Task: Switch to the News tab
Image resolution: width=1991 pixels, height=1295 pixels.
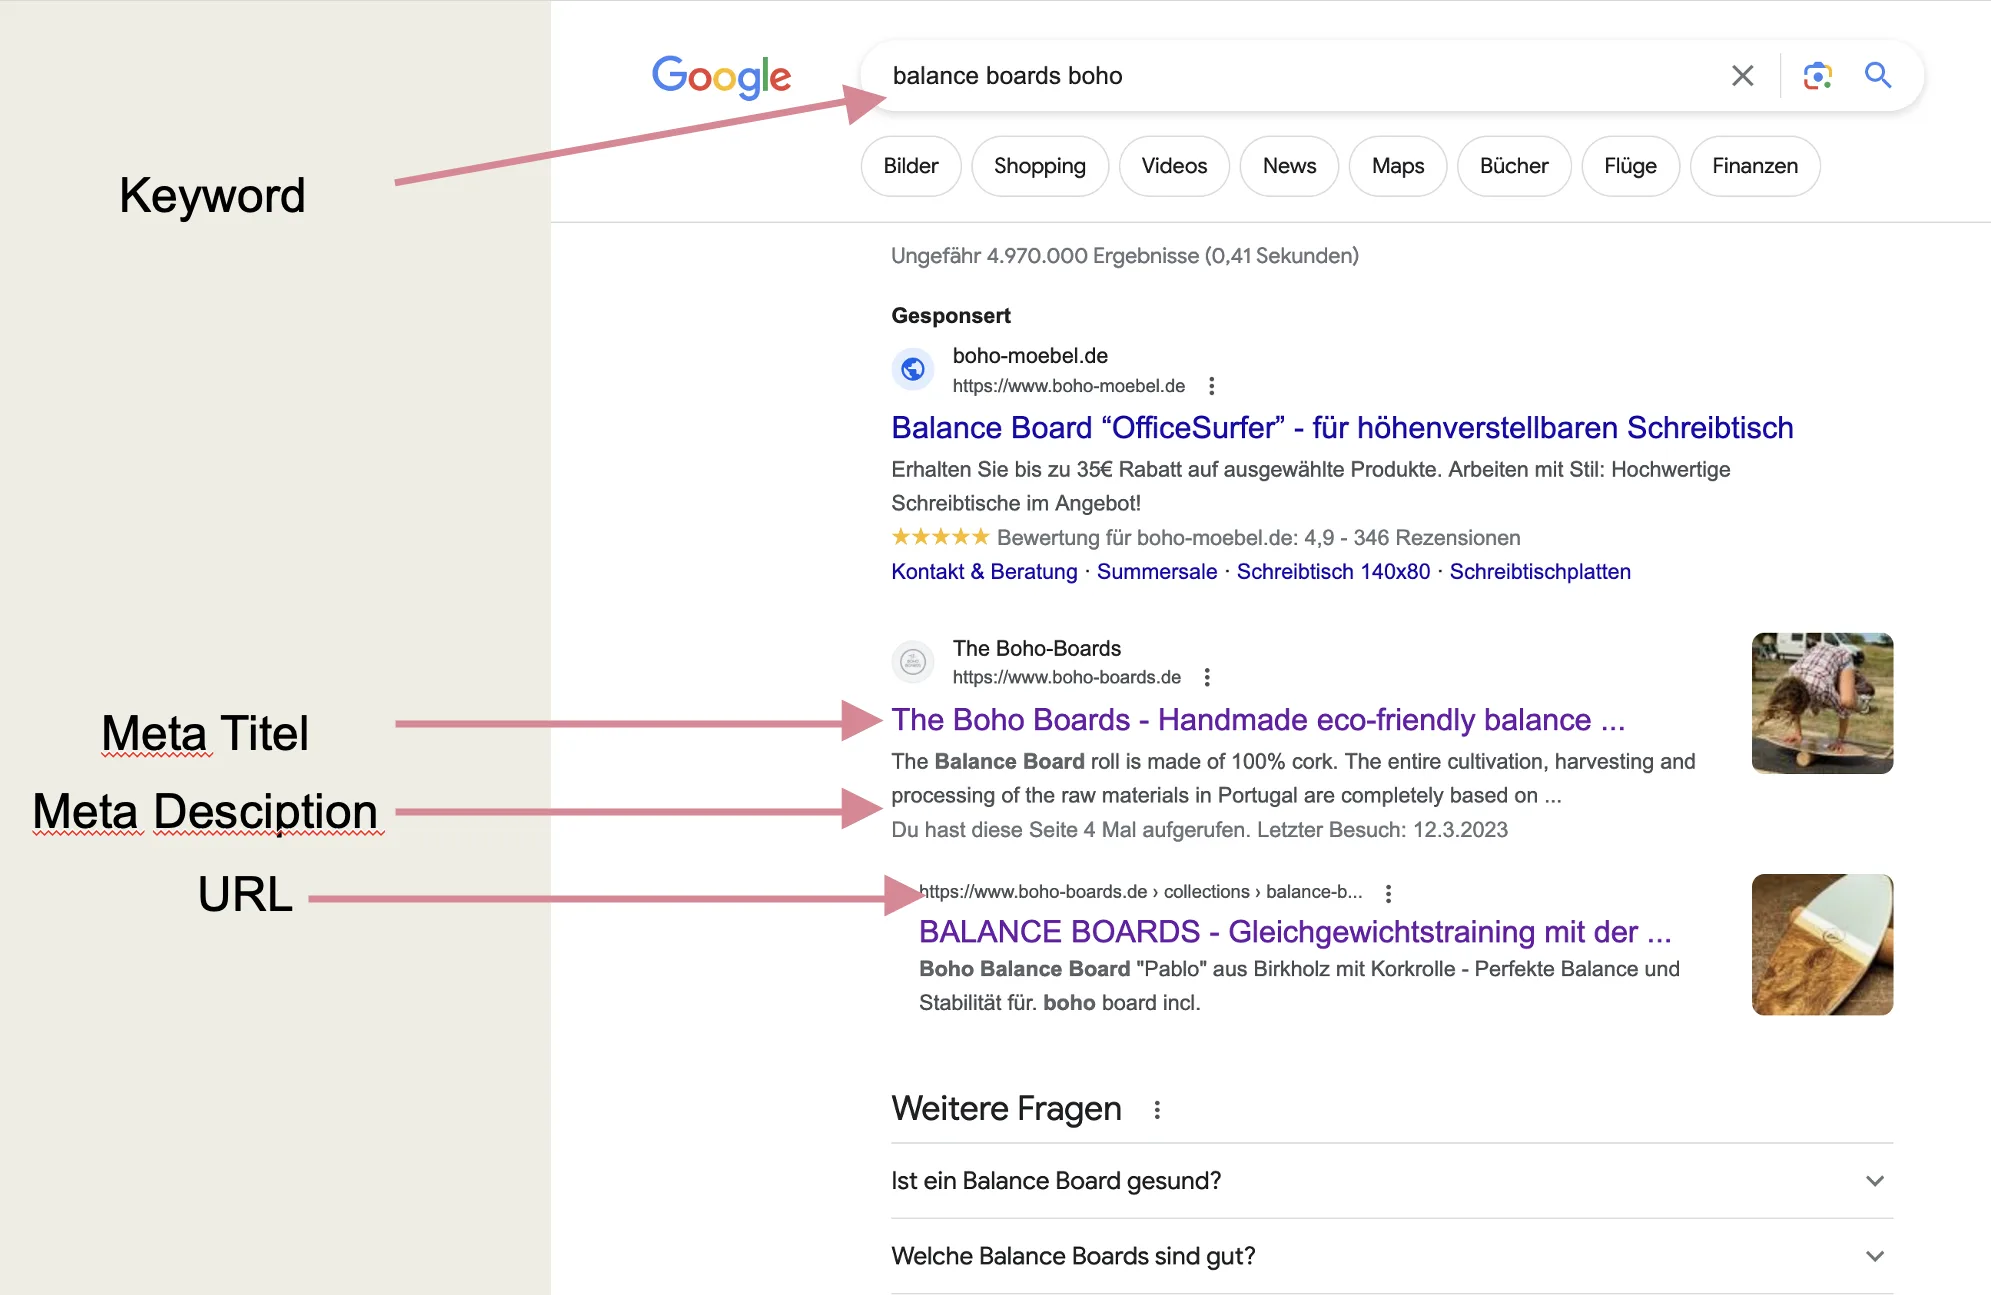Action: (x=1288, y=166)
